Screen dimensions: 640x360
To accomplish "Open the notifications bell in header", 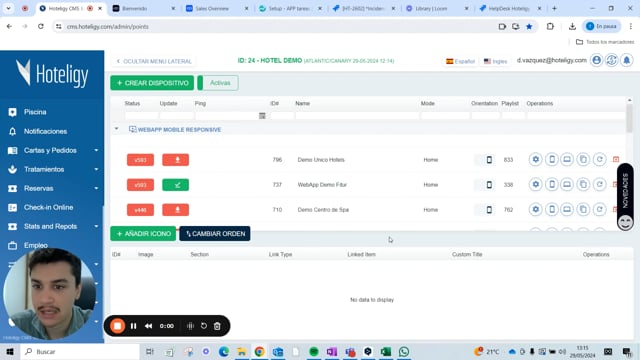I will (x=627, y=60).
